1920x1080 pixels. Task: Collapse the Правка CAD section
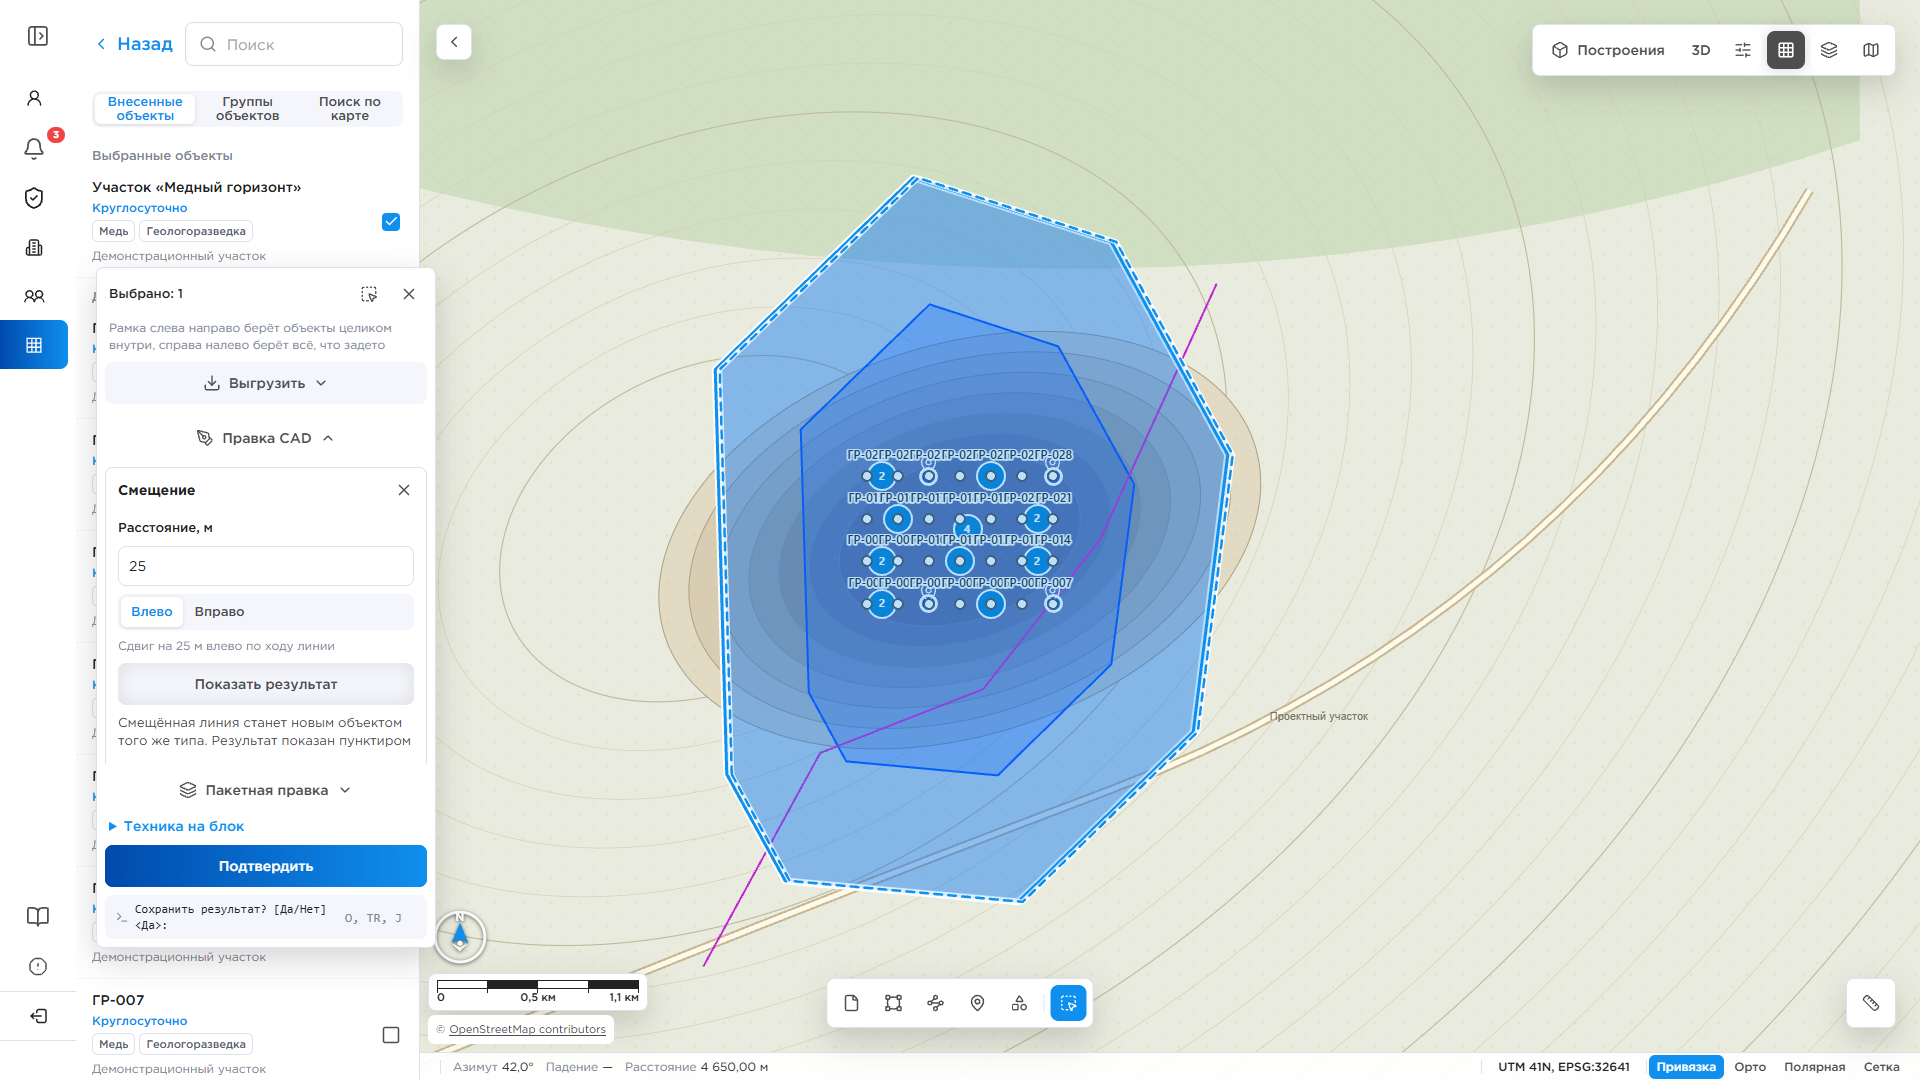pos(266,438)
